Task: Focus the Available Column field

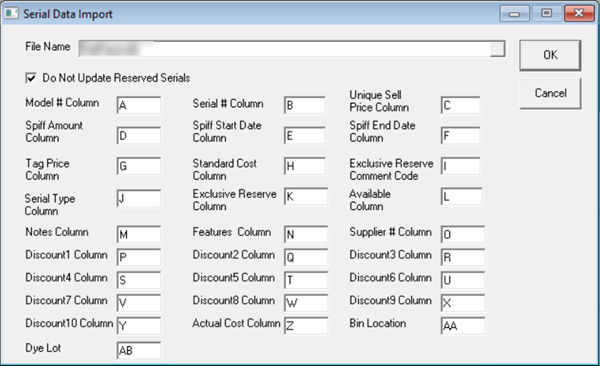Action: [x=461, y=197]
